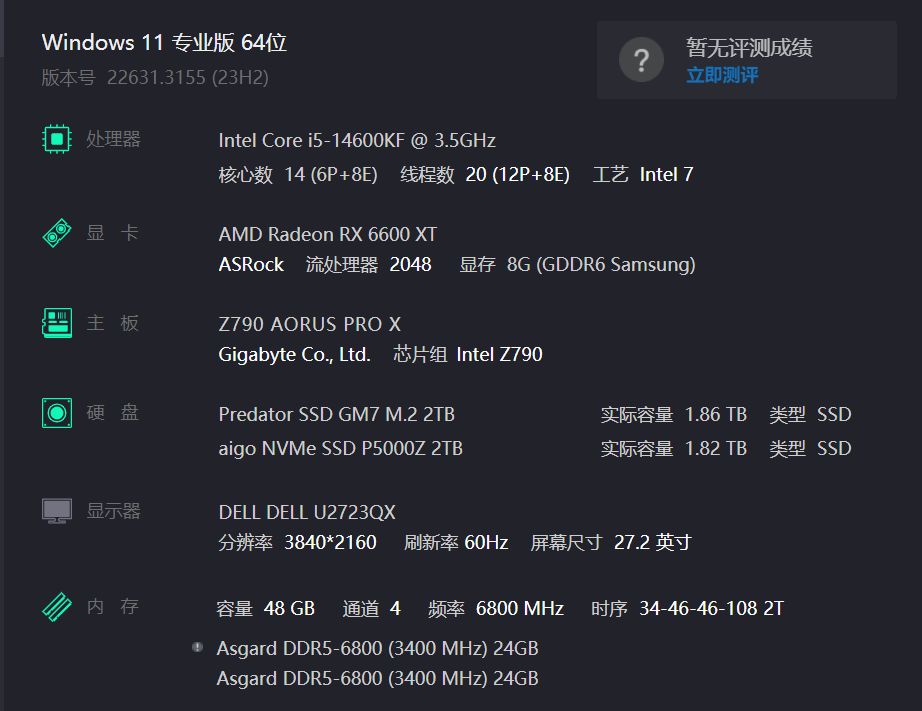Select the aigo NVMe SSD P5000Z row
This screenshot has height=711, width=922.
pos(340,448)
